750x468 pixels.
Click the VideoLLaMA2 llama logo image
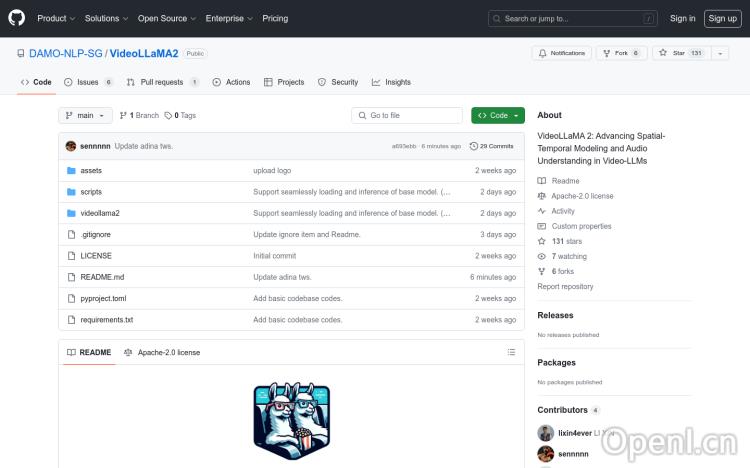coord(291,420)
